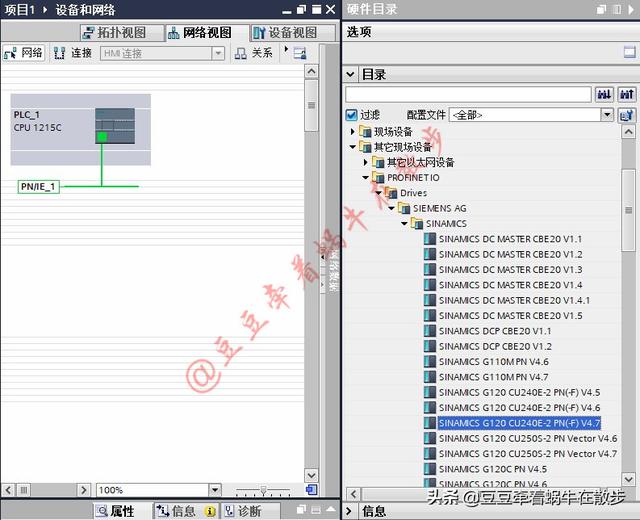Switch to the 设备视图 tab
The image size is (640, 520).
point(292,33)
